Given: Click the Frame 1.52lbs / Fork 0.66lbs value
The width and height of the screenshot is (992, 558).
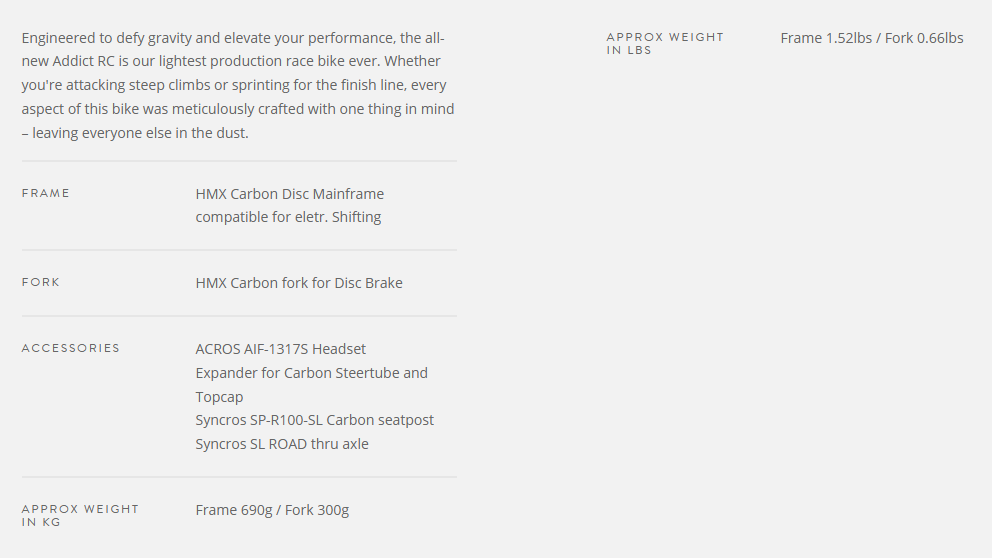Looking at the screenshot, I should 872,38.
